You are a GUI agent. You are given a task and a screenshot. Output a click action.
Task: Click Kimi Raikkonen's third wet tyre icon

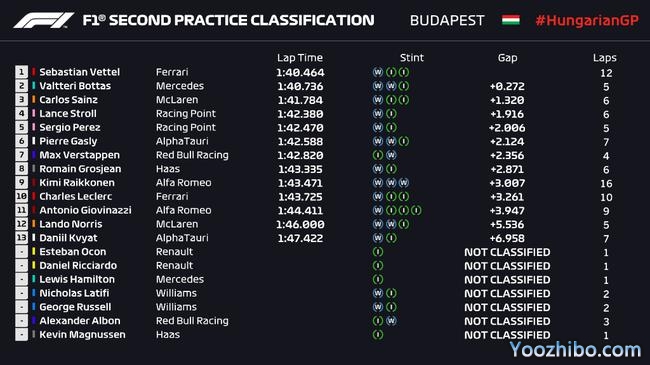tap(404, 182)
